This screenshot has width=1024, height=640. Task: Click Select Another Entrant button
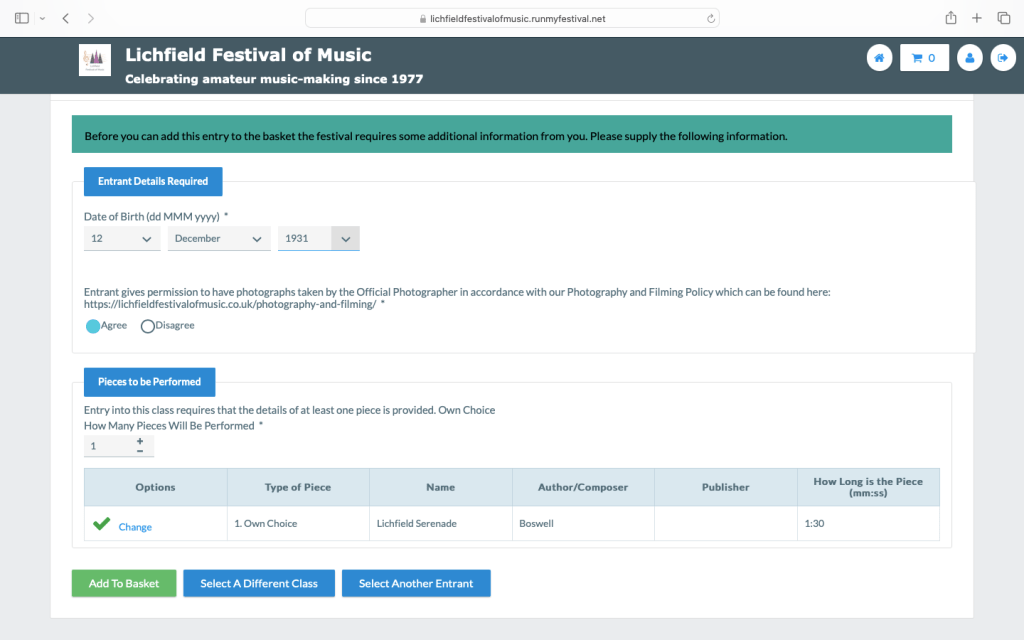point(416,583)
